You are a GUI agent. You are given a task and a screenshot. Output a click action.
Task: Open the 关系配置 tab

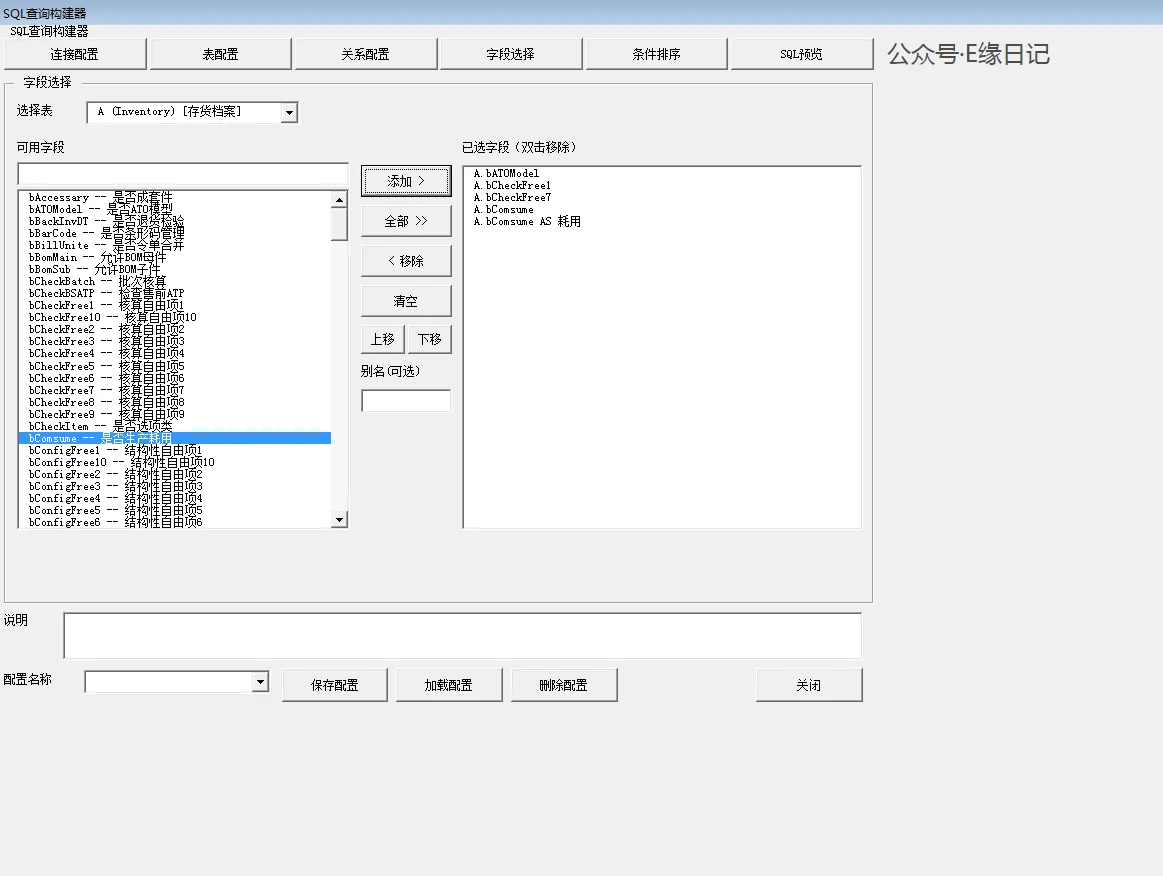(365, 54)
